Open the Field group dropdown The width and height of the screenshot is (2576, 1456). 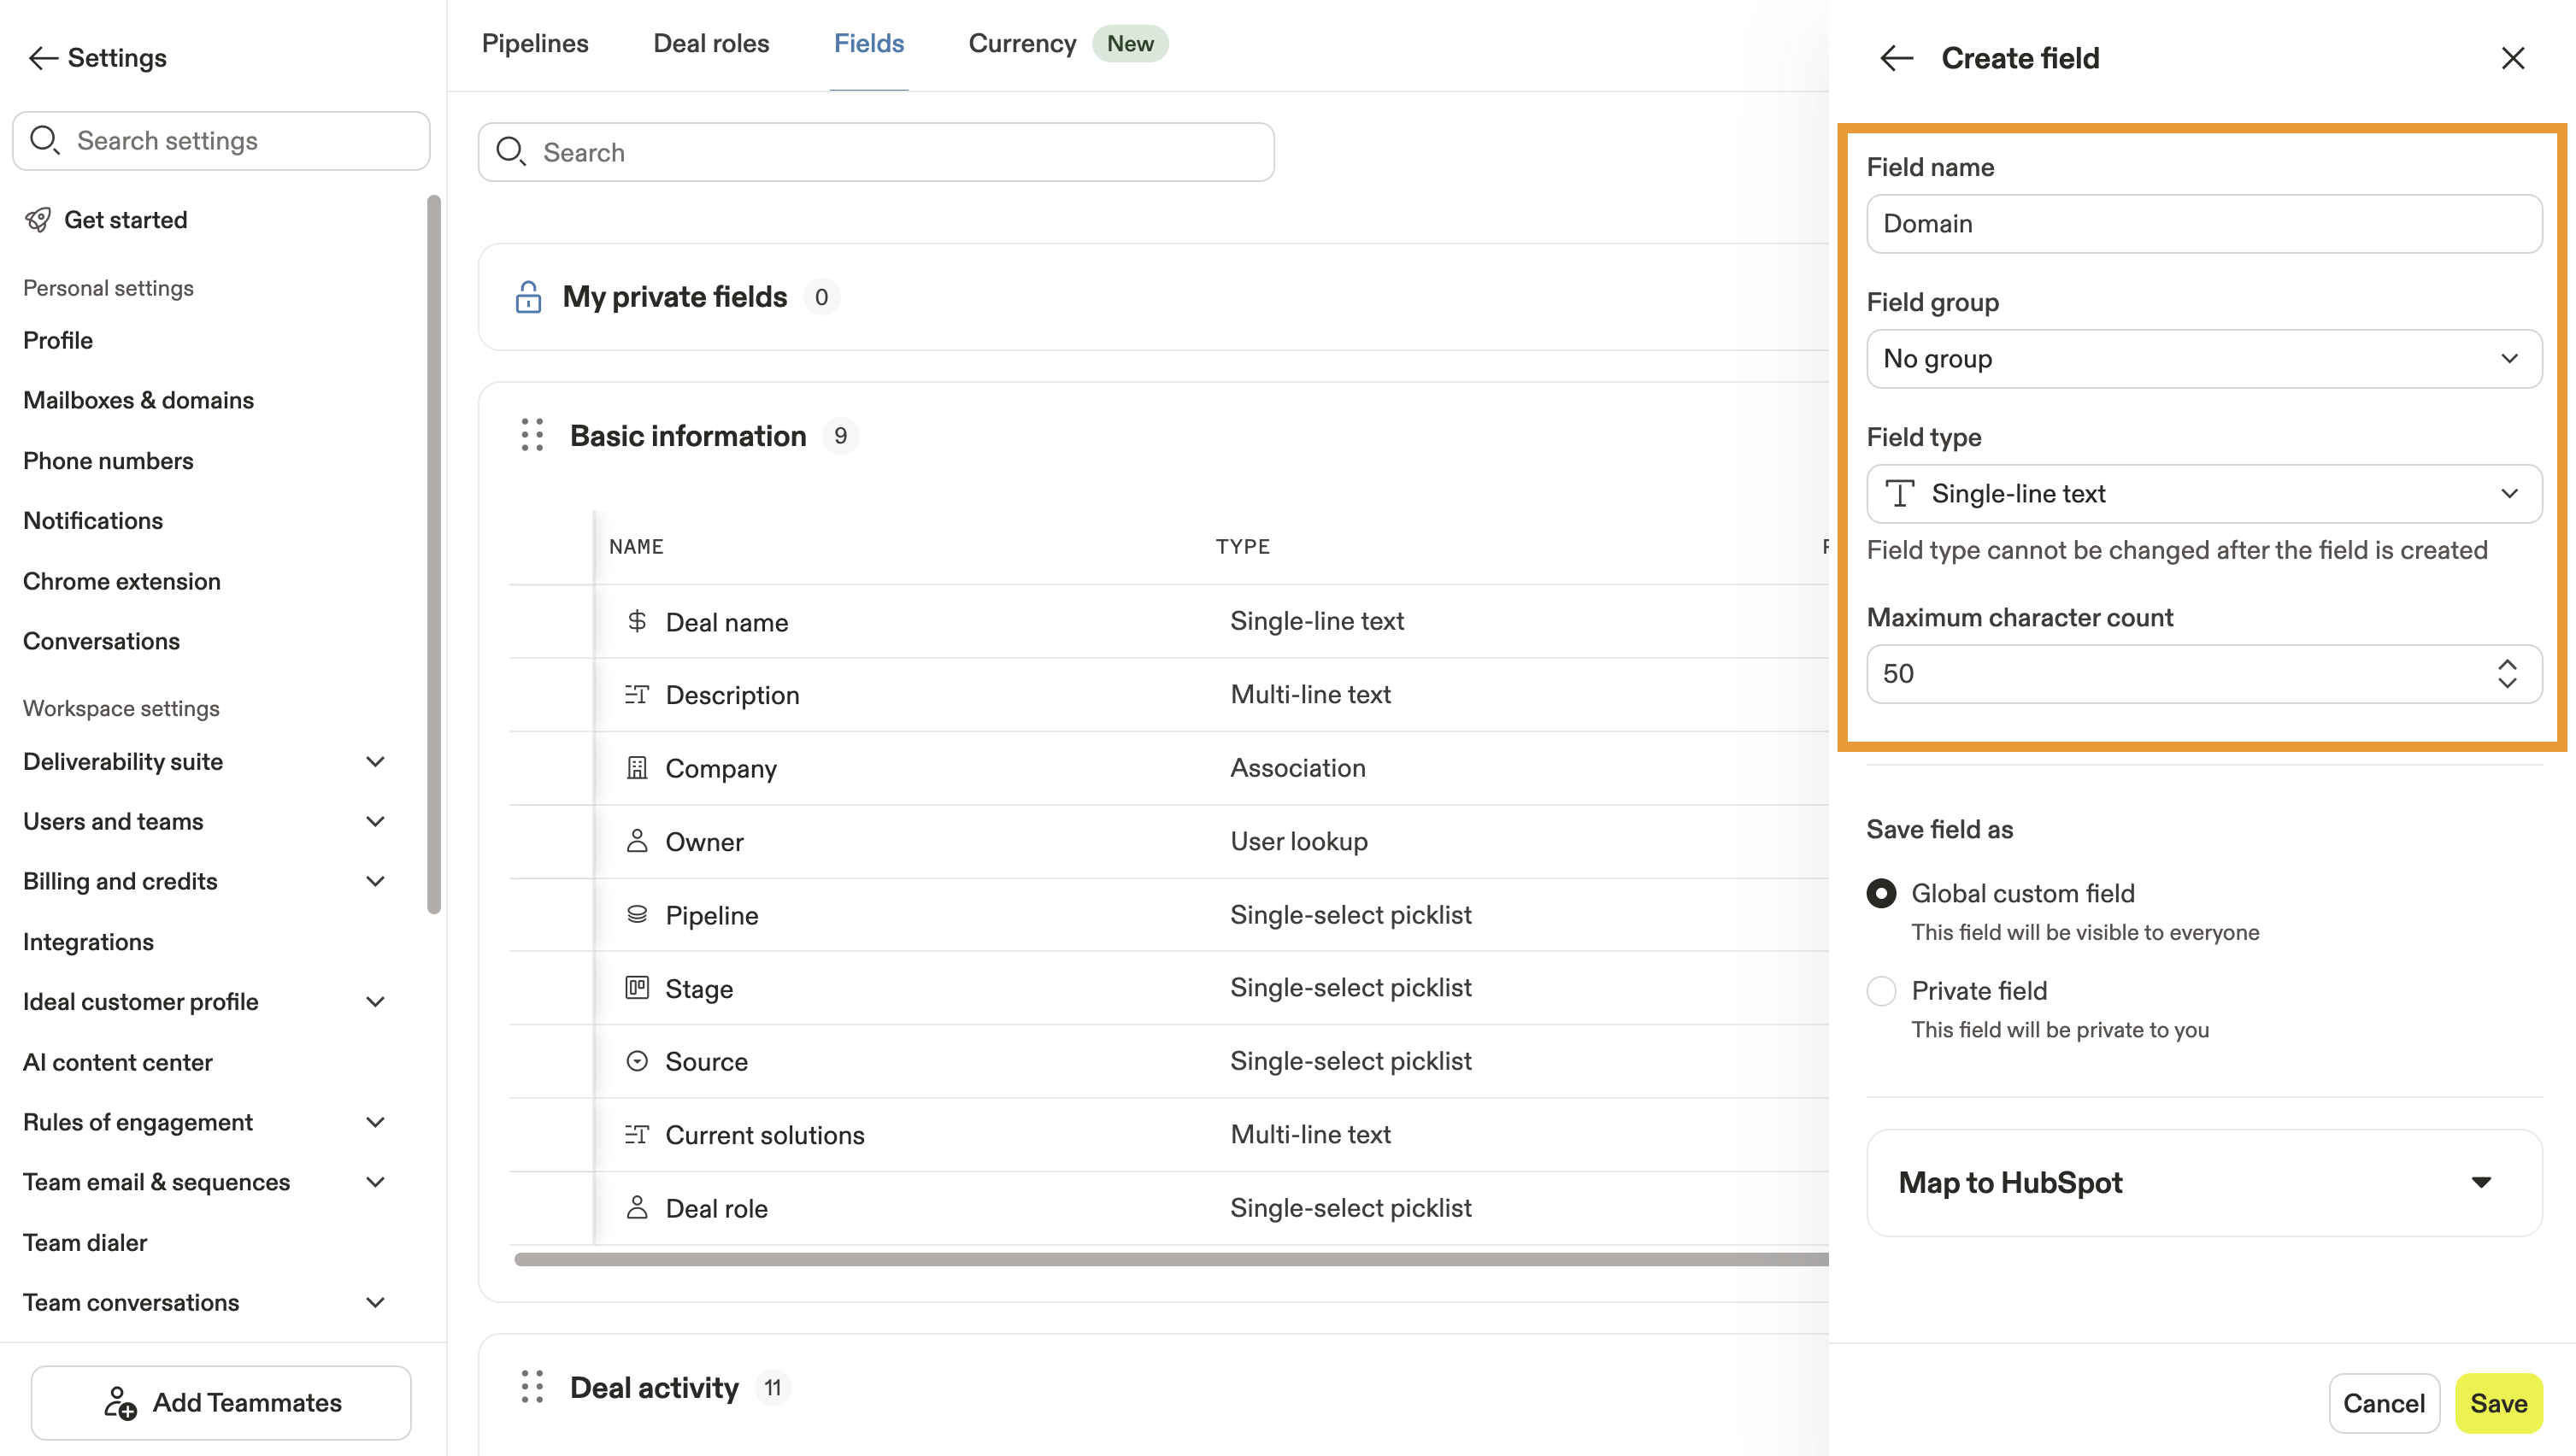point(2204,359)
